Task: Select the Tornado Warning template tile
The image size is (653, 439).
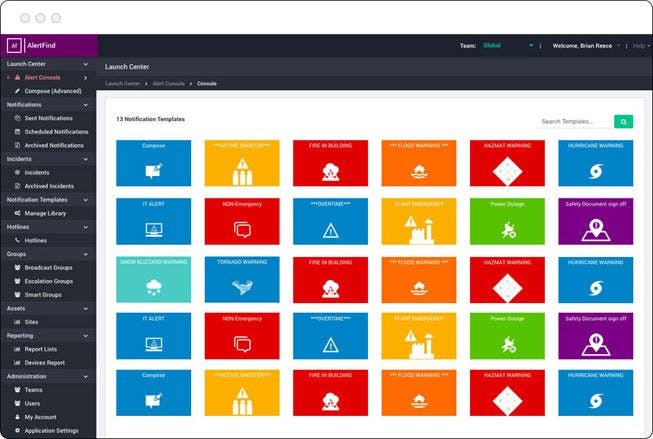Action: 242,279
